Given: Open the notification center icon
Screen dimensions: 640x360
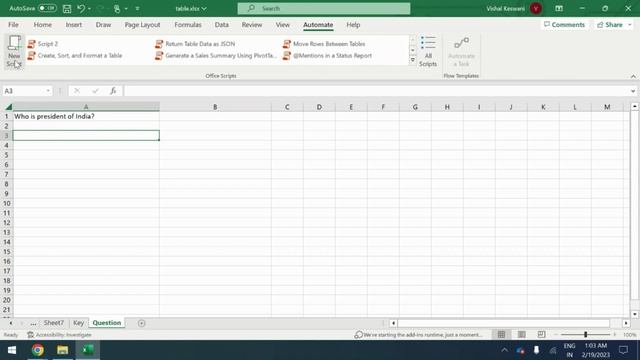Looking at the screenshot, I should coord(623,350).
